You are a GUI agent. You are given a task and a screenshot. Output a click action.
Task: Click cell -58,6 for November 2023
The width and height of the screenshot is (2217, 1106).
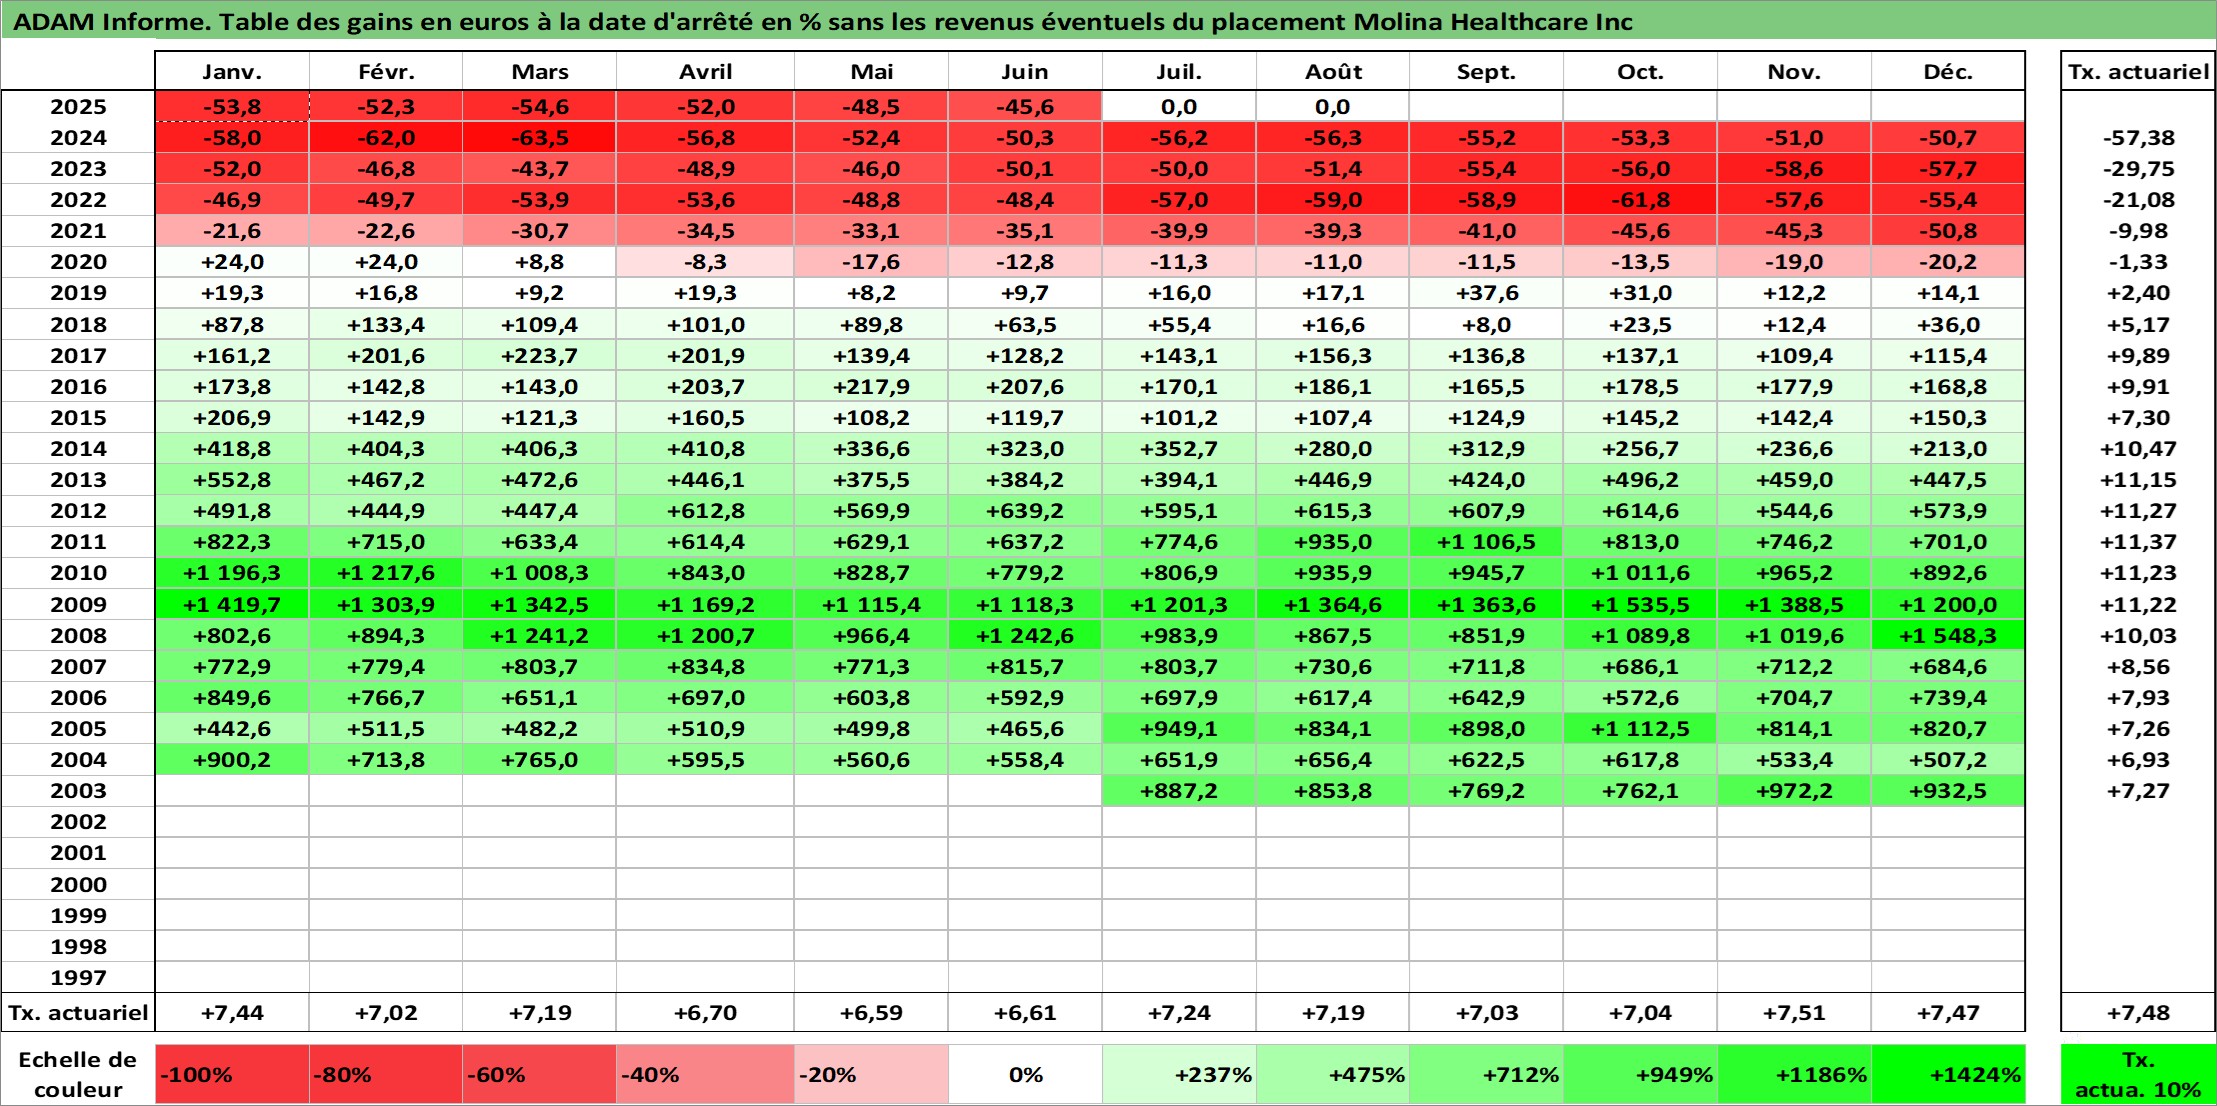coord(1794,169)
